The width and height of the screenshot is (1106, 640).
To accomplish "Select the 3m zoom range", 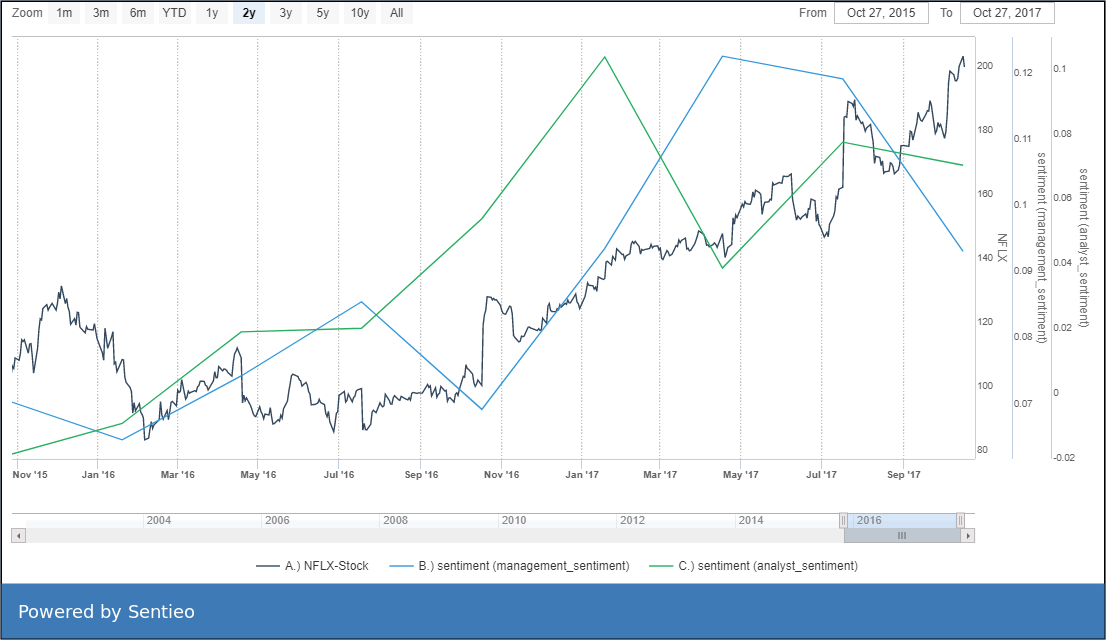I will click(x=101, y=13).
